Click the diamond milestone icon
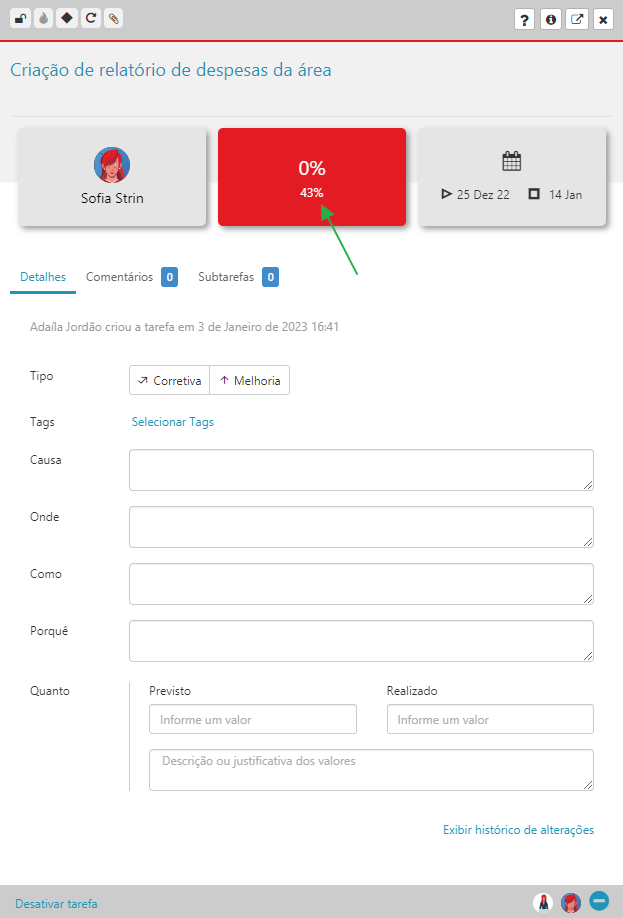 67,18
